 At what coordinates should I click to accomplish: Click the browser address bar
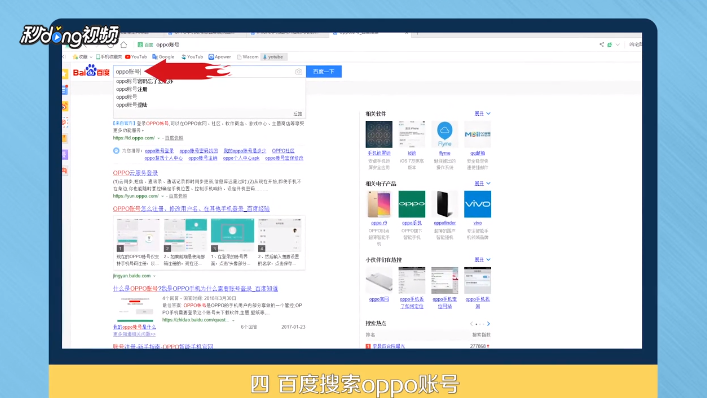click(365, 45)
